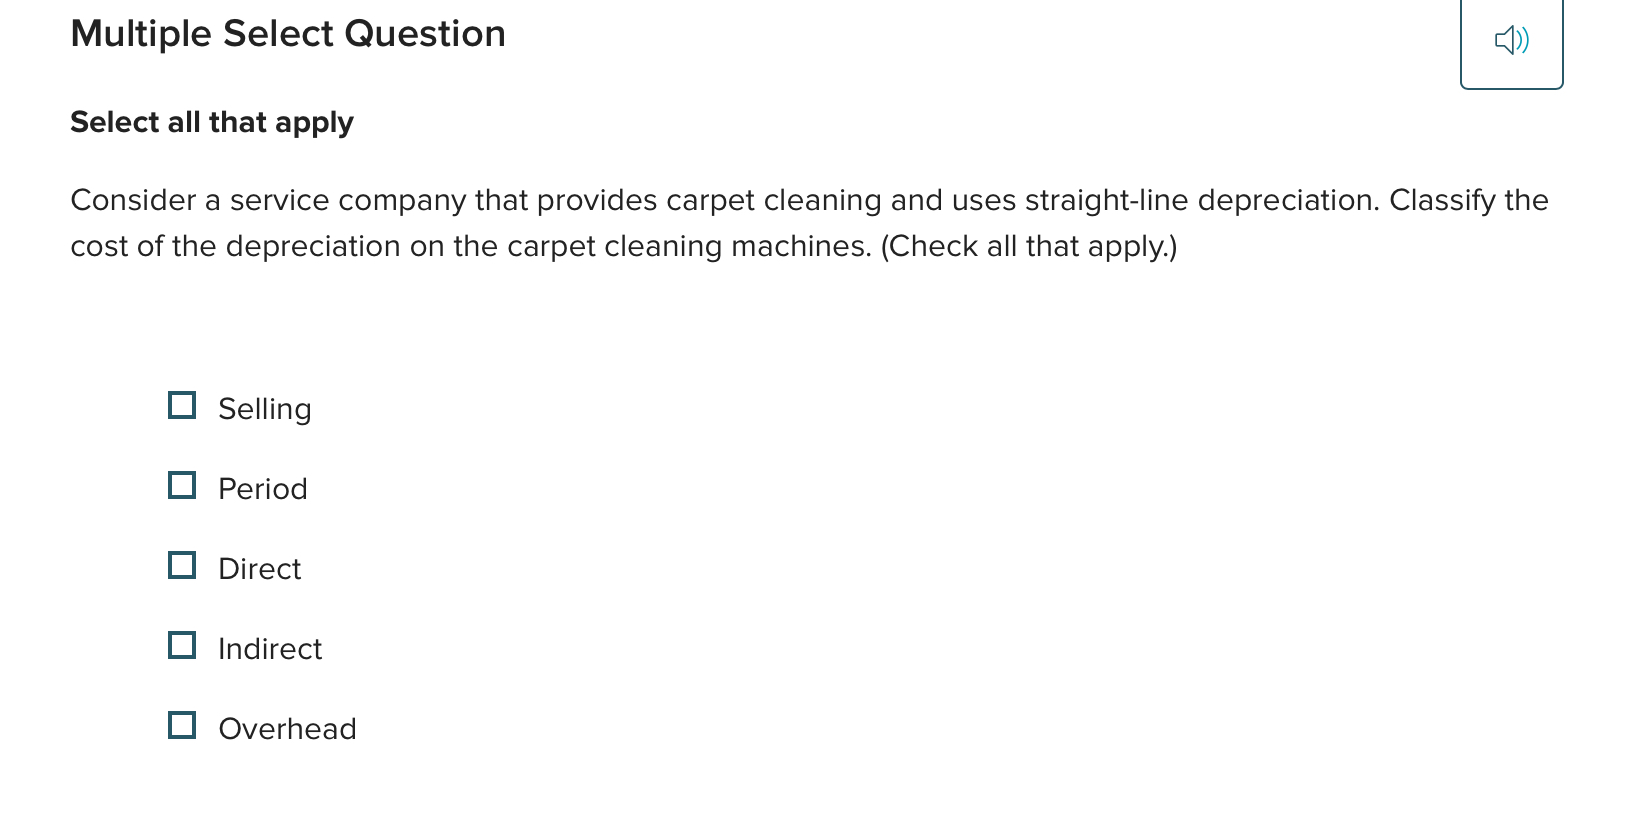Check the Selling checkbox

pos(182,405)
